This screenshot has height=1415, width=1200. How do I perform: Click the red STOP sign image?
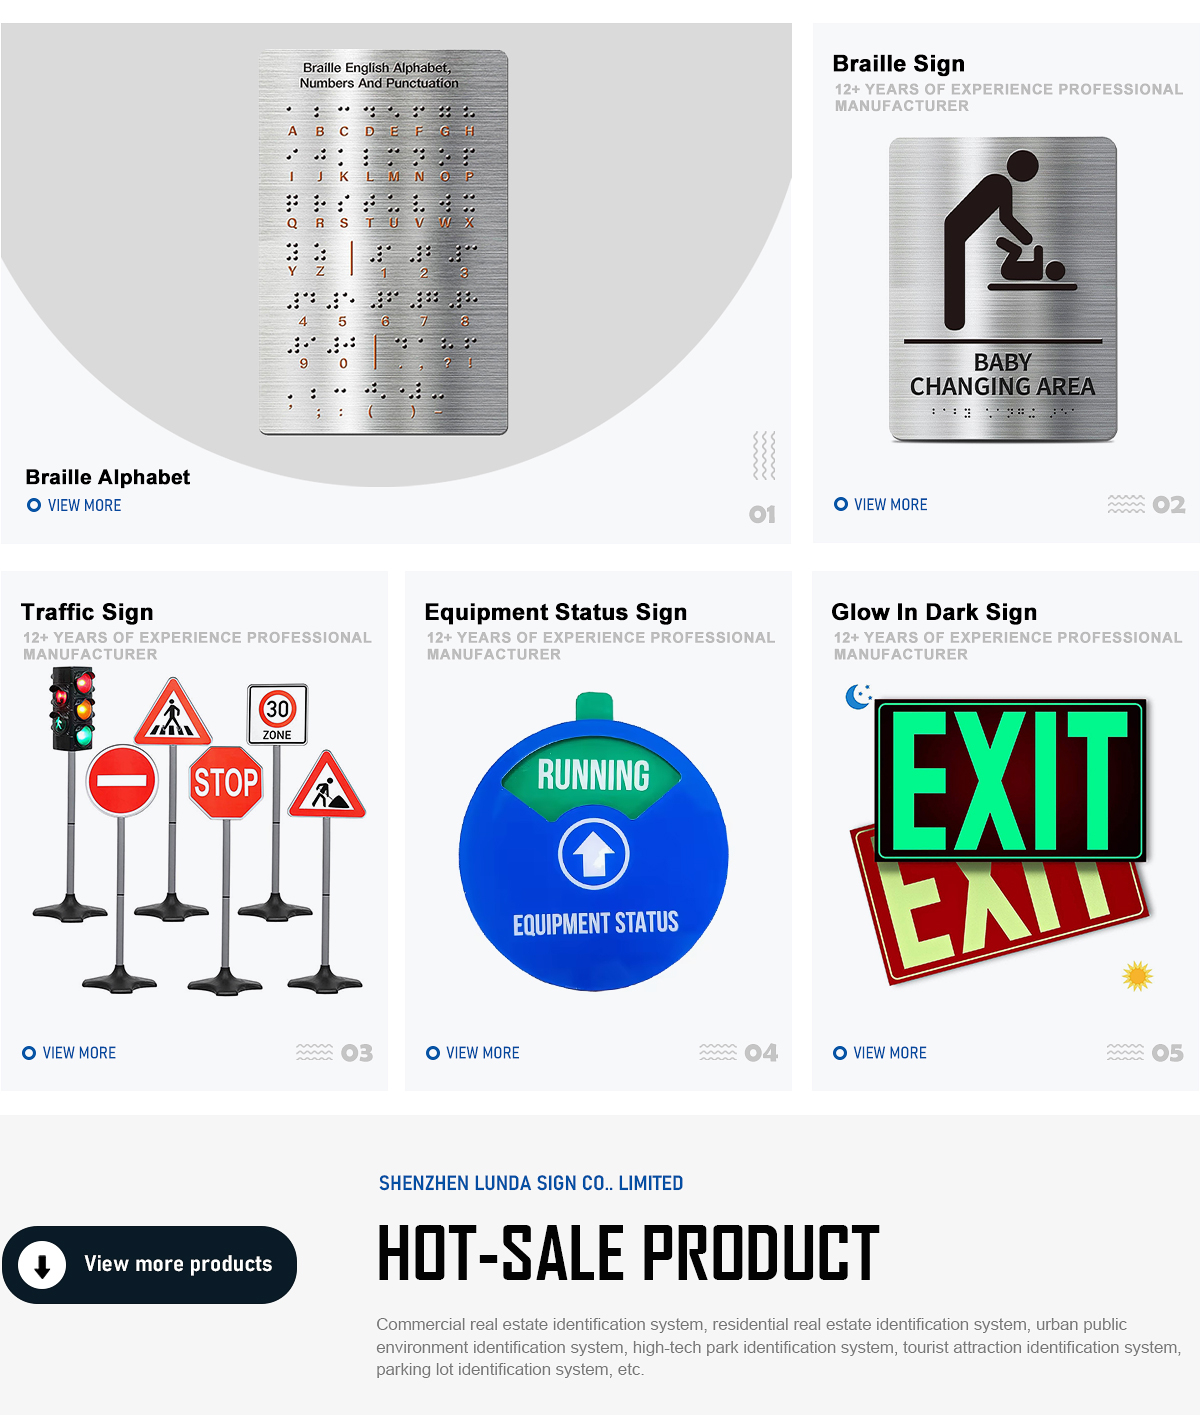pos(226,782)
